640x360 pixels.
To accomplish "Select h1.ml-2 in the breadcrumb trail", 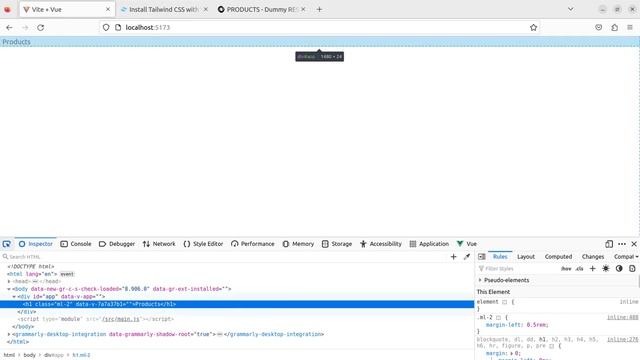I will click(81, 355).
